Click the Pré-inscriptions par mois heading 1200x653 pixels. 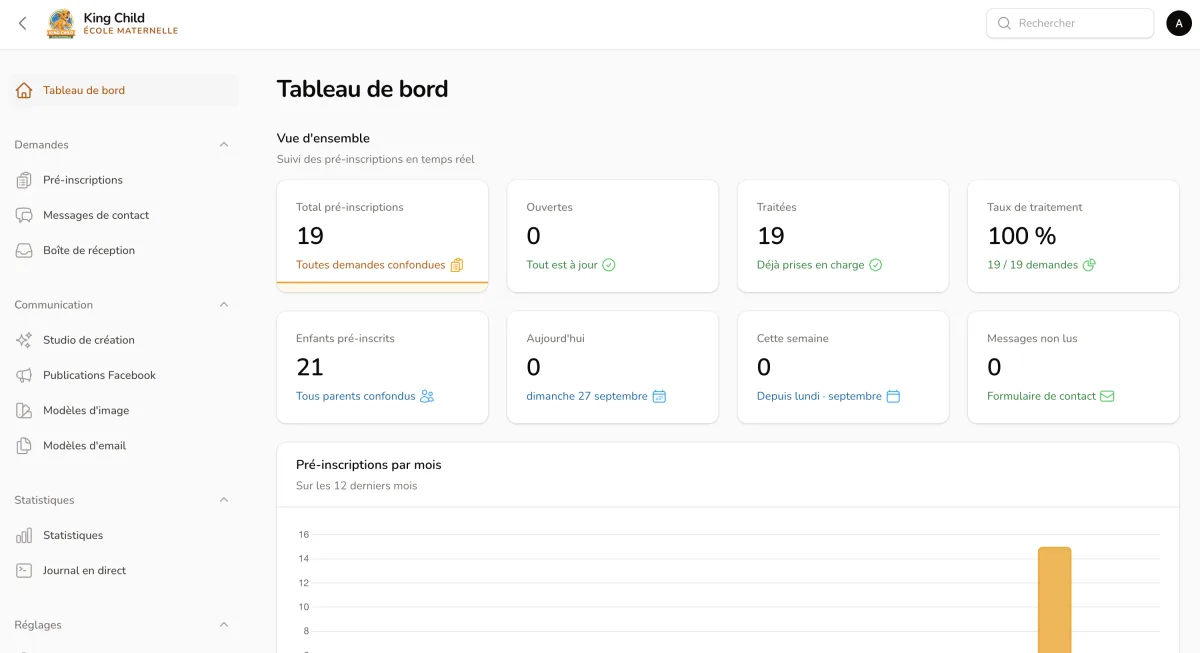click(368, 465)
